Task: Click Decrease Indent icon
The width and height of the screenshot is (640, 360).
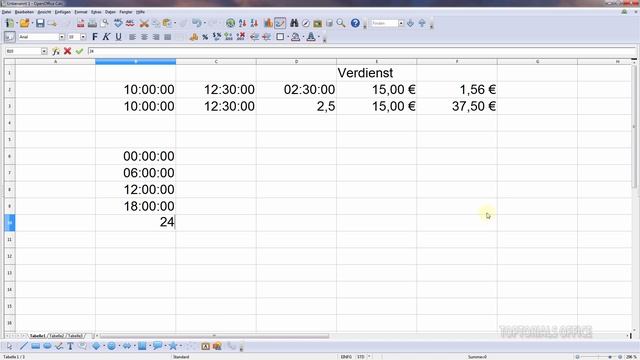Action: tap(255, 37)
